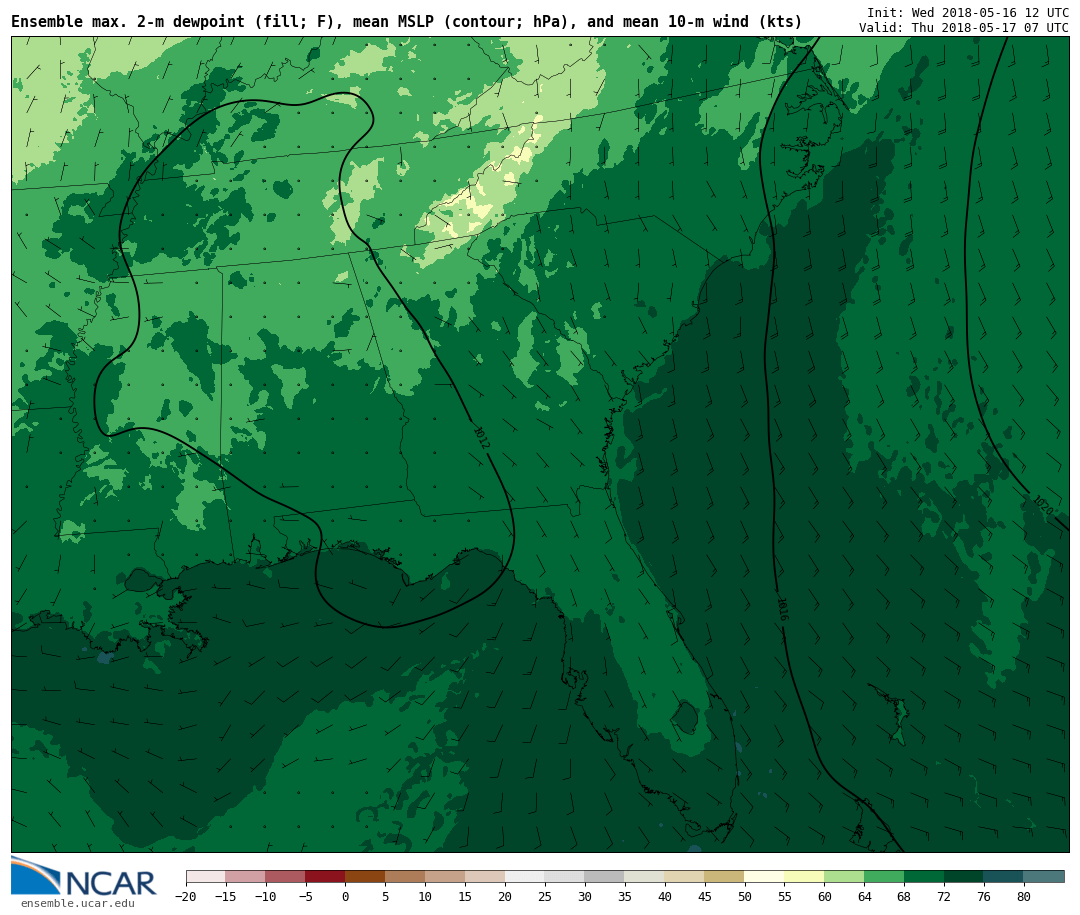Image resolution: width=1080 pixels, height=915 pixels.
Task: Click the map title text
Action: click(406, 21)
